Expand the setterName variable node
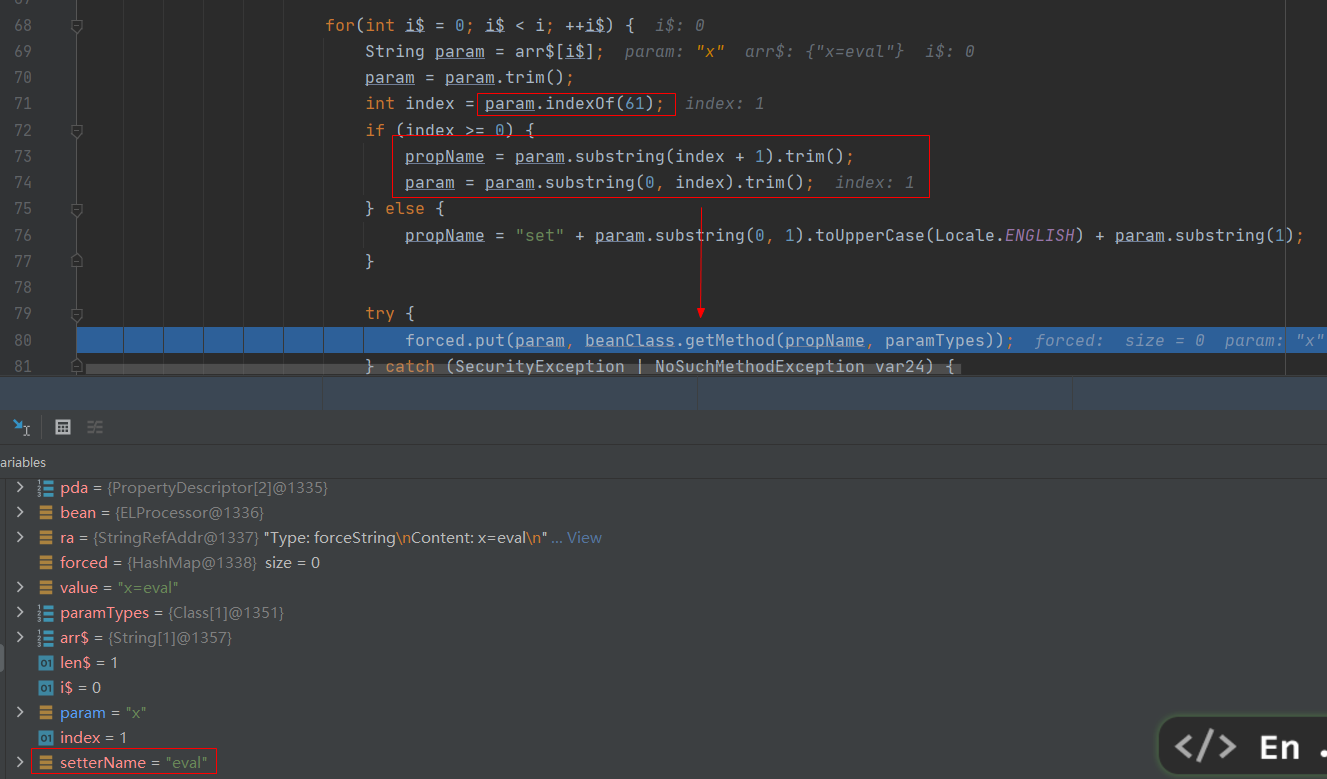 coord(19,763)
